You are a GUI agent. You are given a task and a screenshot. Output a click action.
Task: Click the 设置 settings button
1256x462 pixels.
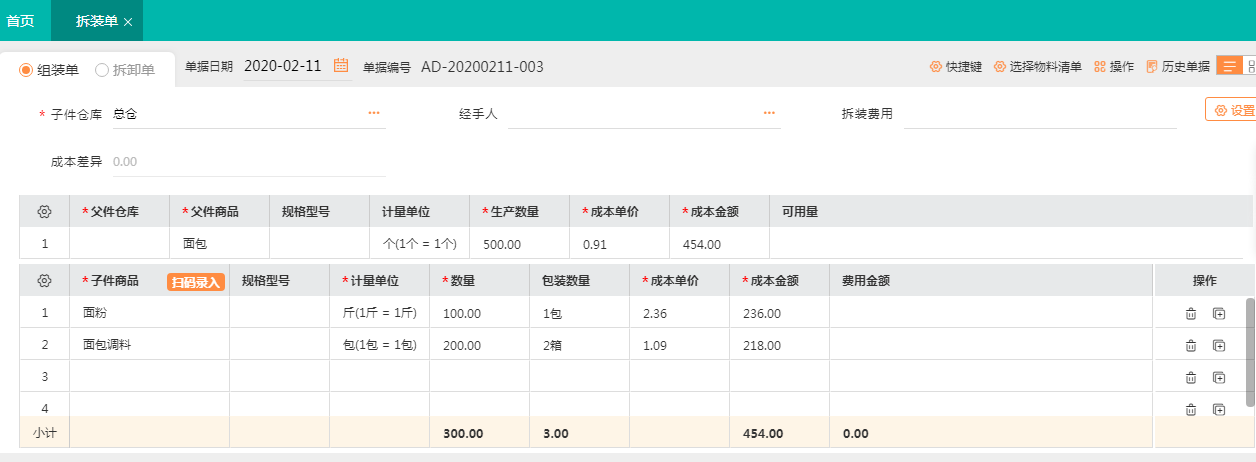pos(1231,110)
